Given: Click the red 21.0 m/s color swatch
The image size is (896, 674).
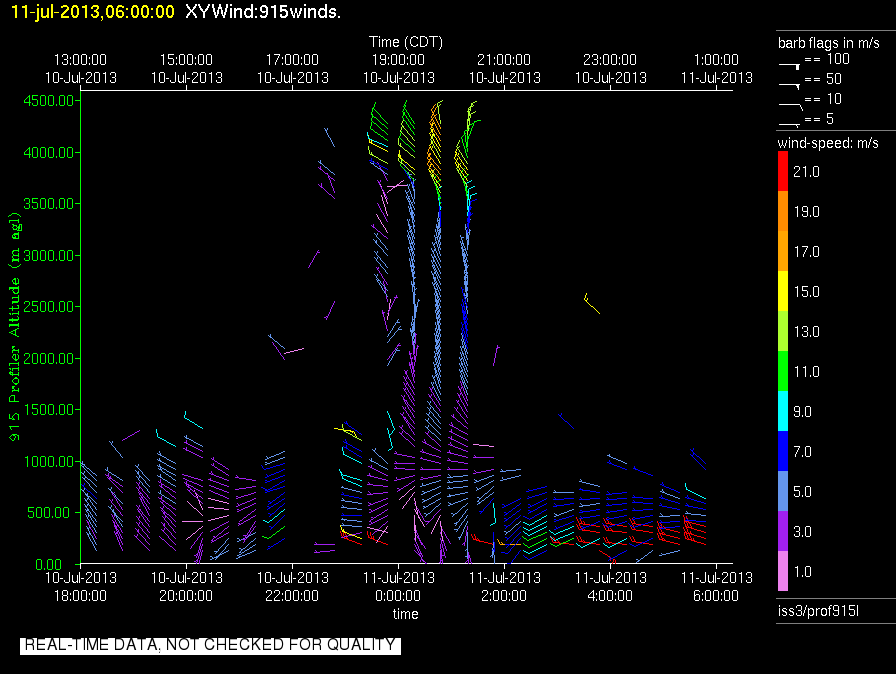Looking at the screenshot, I should (x=783, y=171).
